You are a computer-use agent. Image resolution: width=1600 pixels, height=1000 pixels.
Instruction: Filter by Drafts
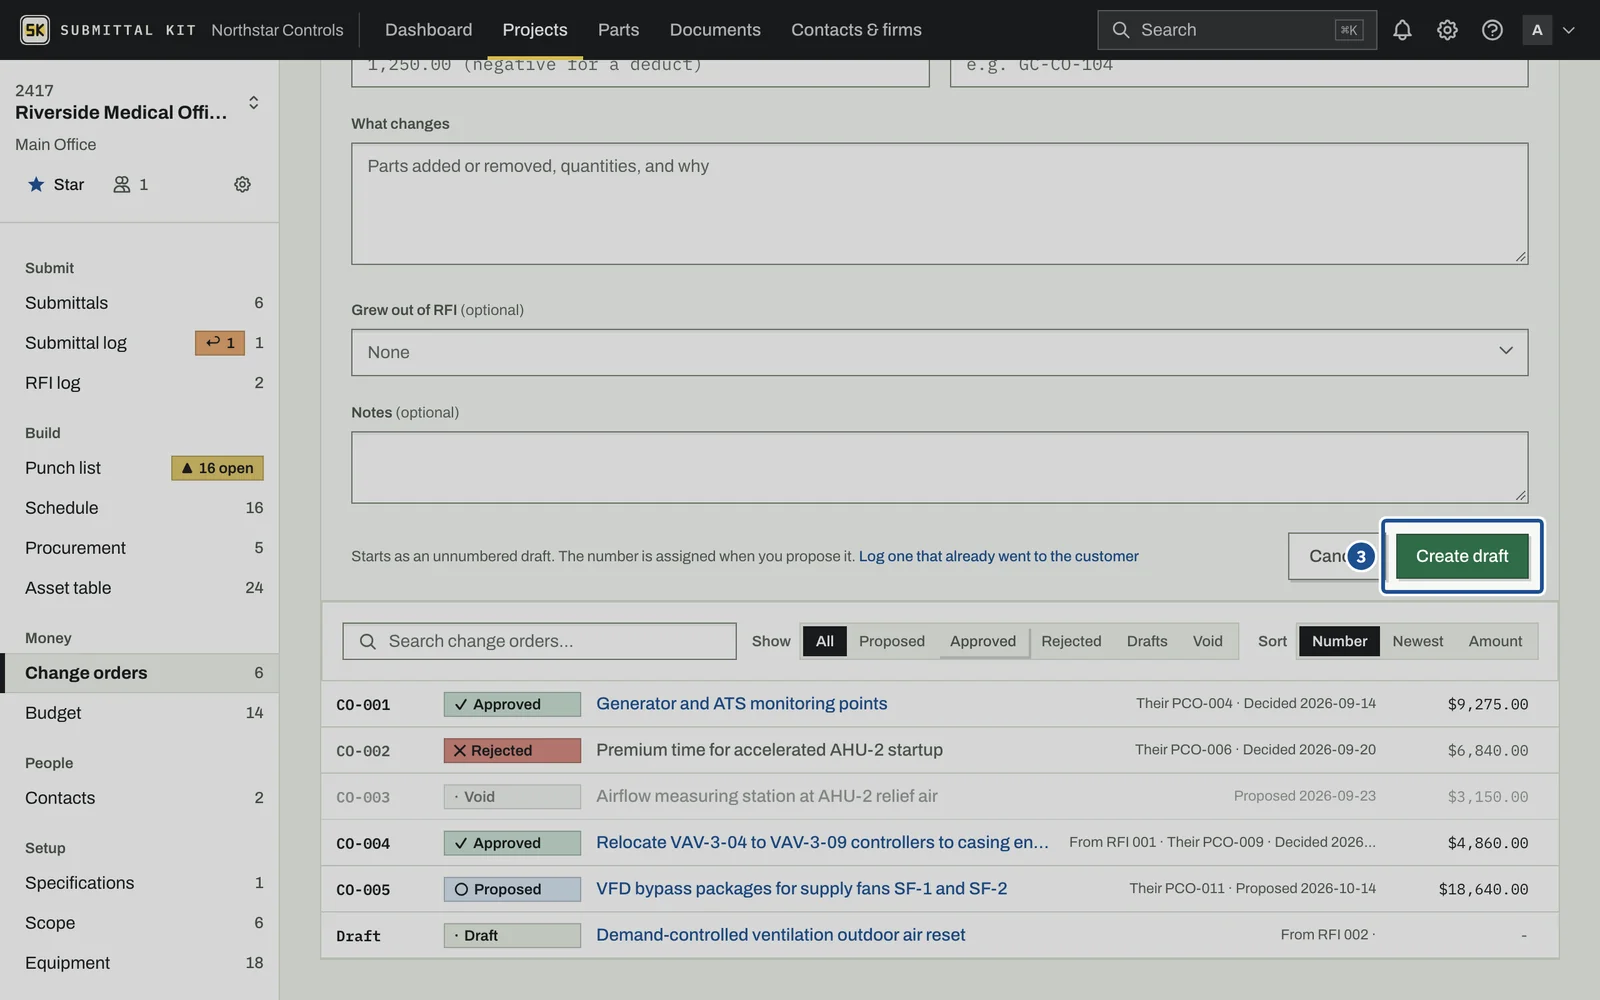[x=1147, y=641]
